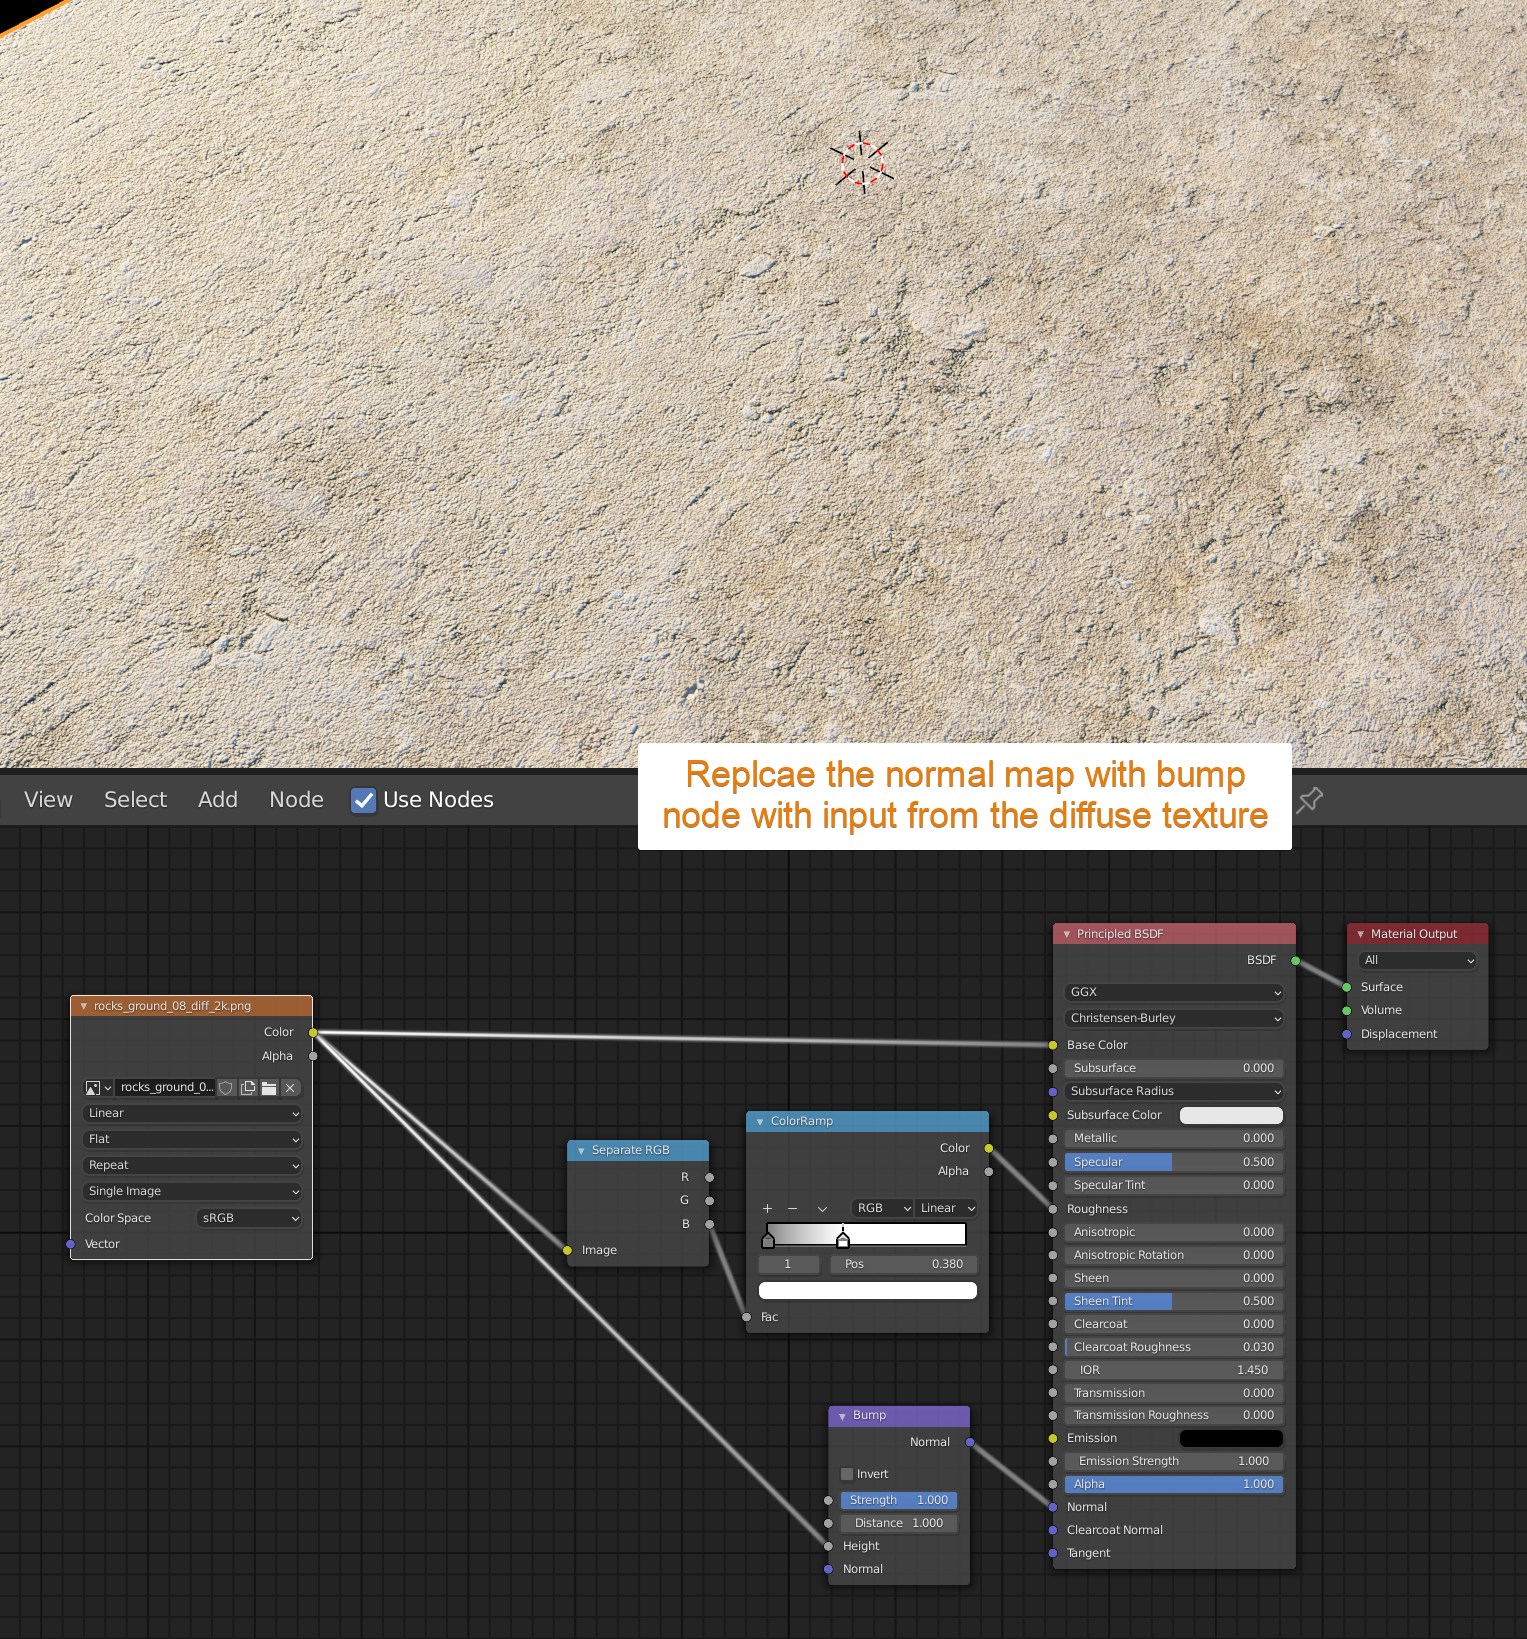The image size is (1527, 1639).
Task: Open the GGX distribution dropdown
Action: point(1174,992)
